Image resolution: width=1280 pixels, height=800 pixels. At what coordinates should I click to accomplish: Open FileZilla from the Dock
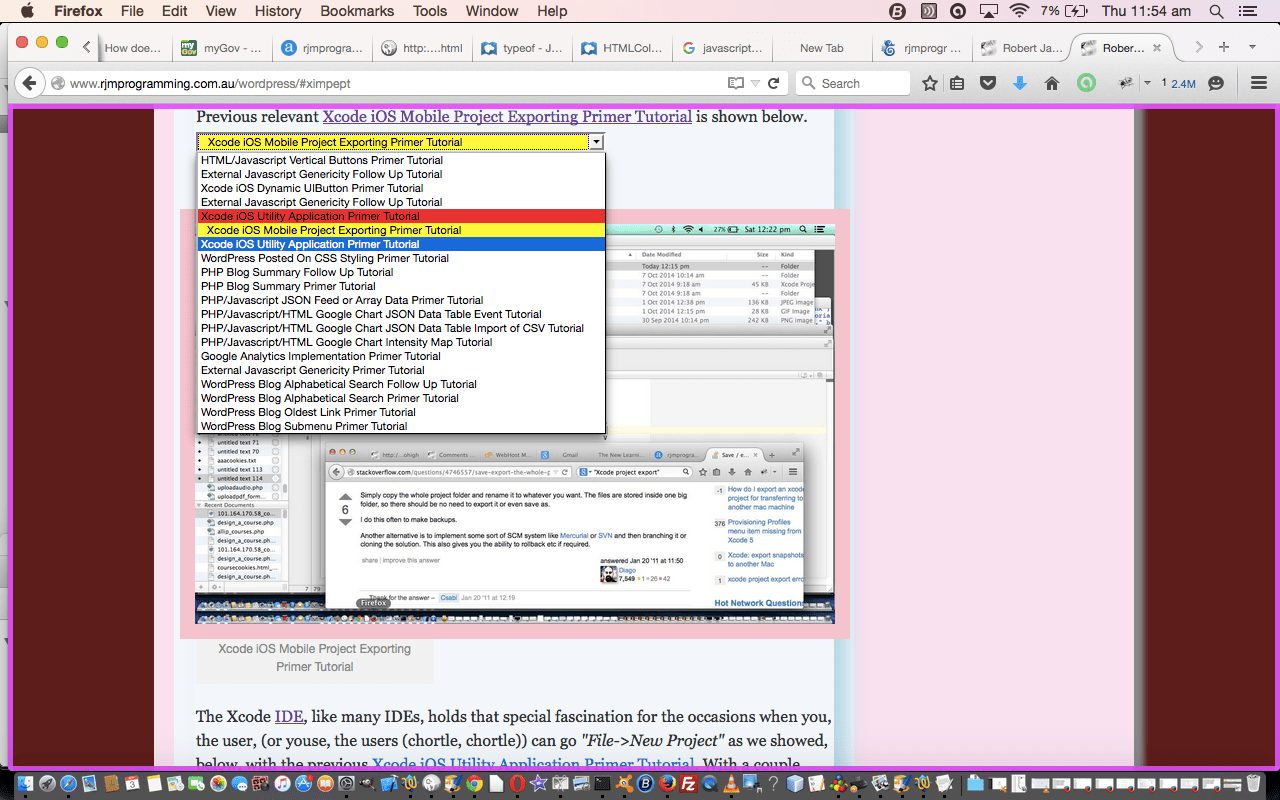pos(688,784)
